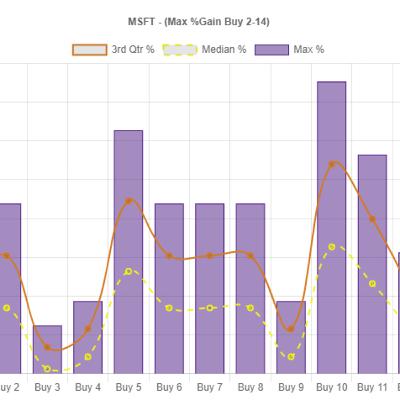
Task: Click the 'Buy 10' axis label
Action: 332,388
